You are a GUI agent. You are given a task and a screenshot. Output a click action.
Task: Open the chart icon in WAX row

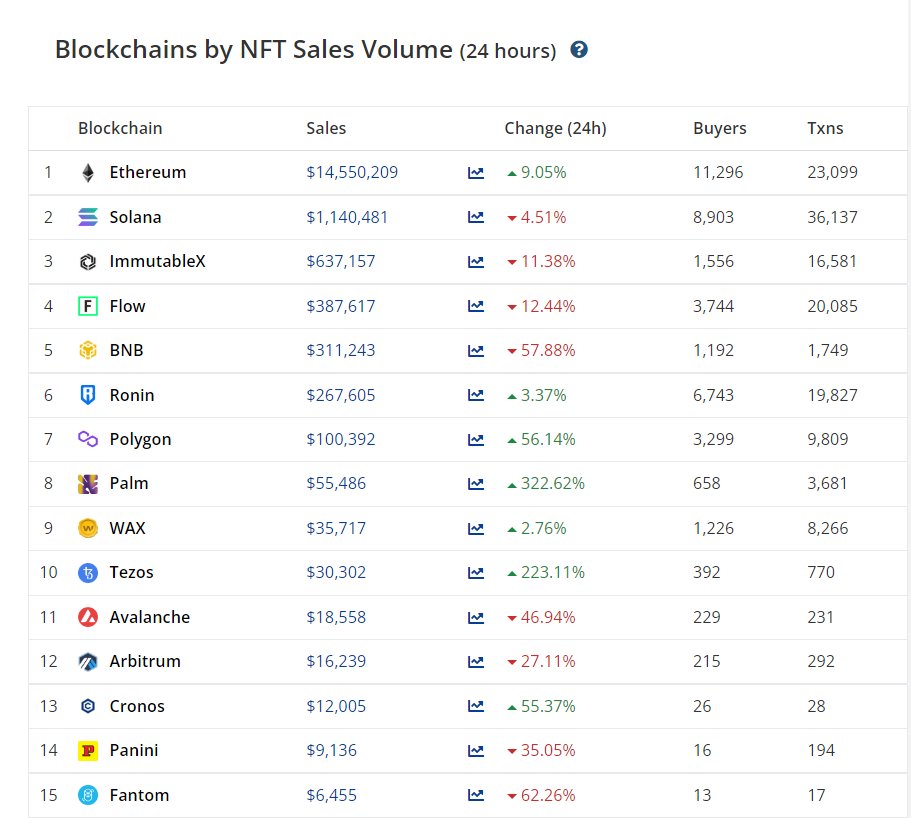(476, 528)
